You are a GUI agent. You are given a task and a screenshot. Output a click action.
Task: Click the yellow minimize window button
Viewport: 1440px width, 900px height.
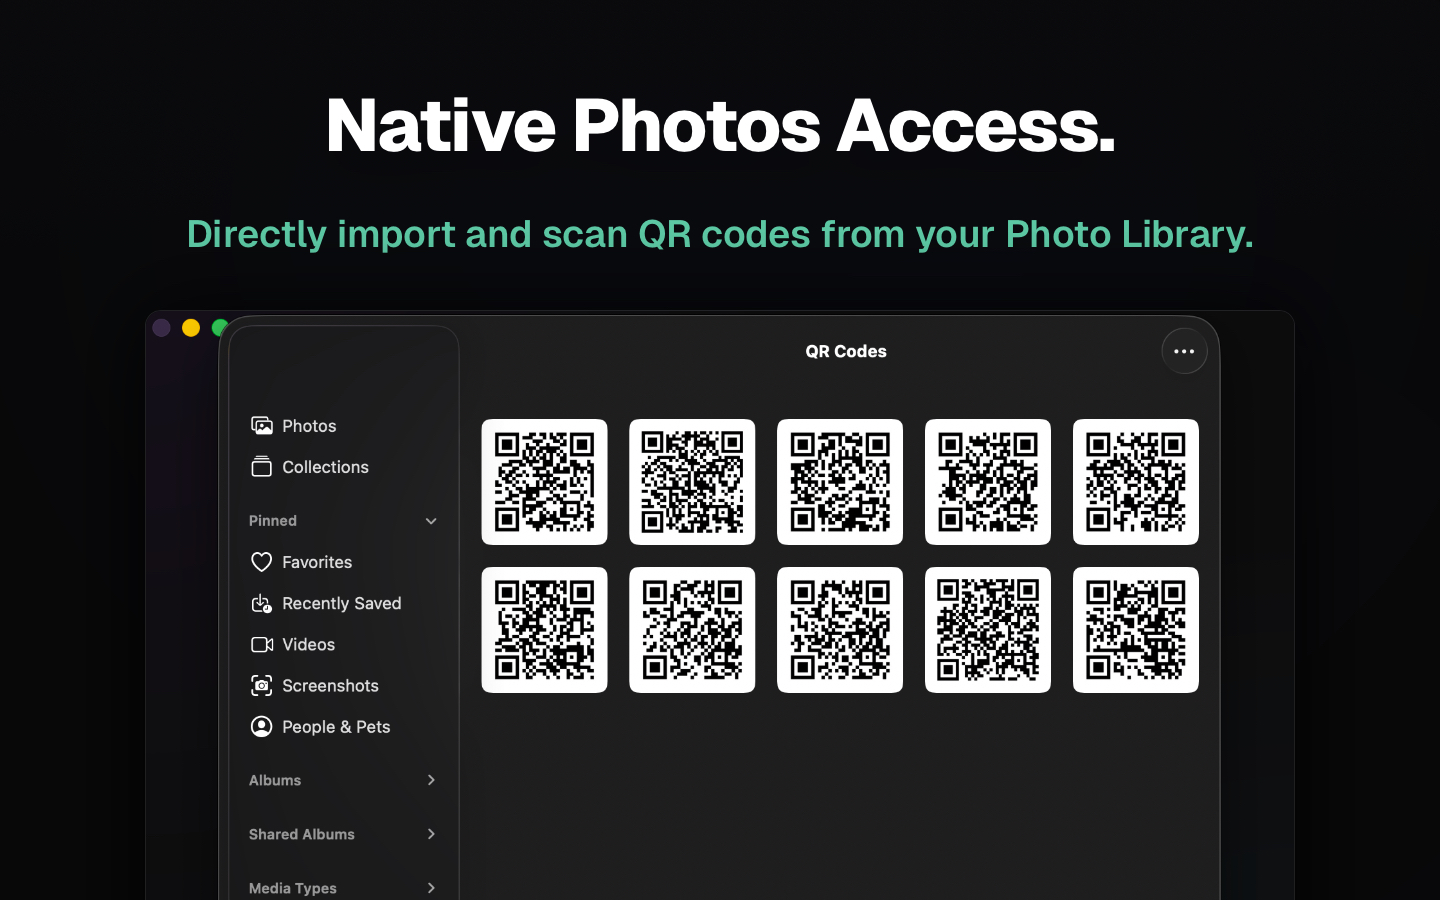[x=191, y=328]
